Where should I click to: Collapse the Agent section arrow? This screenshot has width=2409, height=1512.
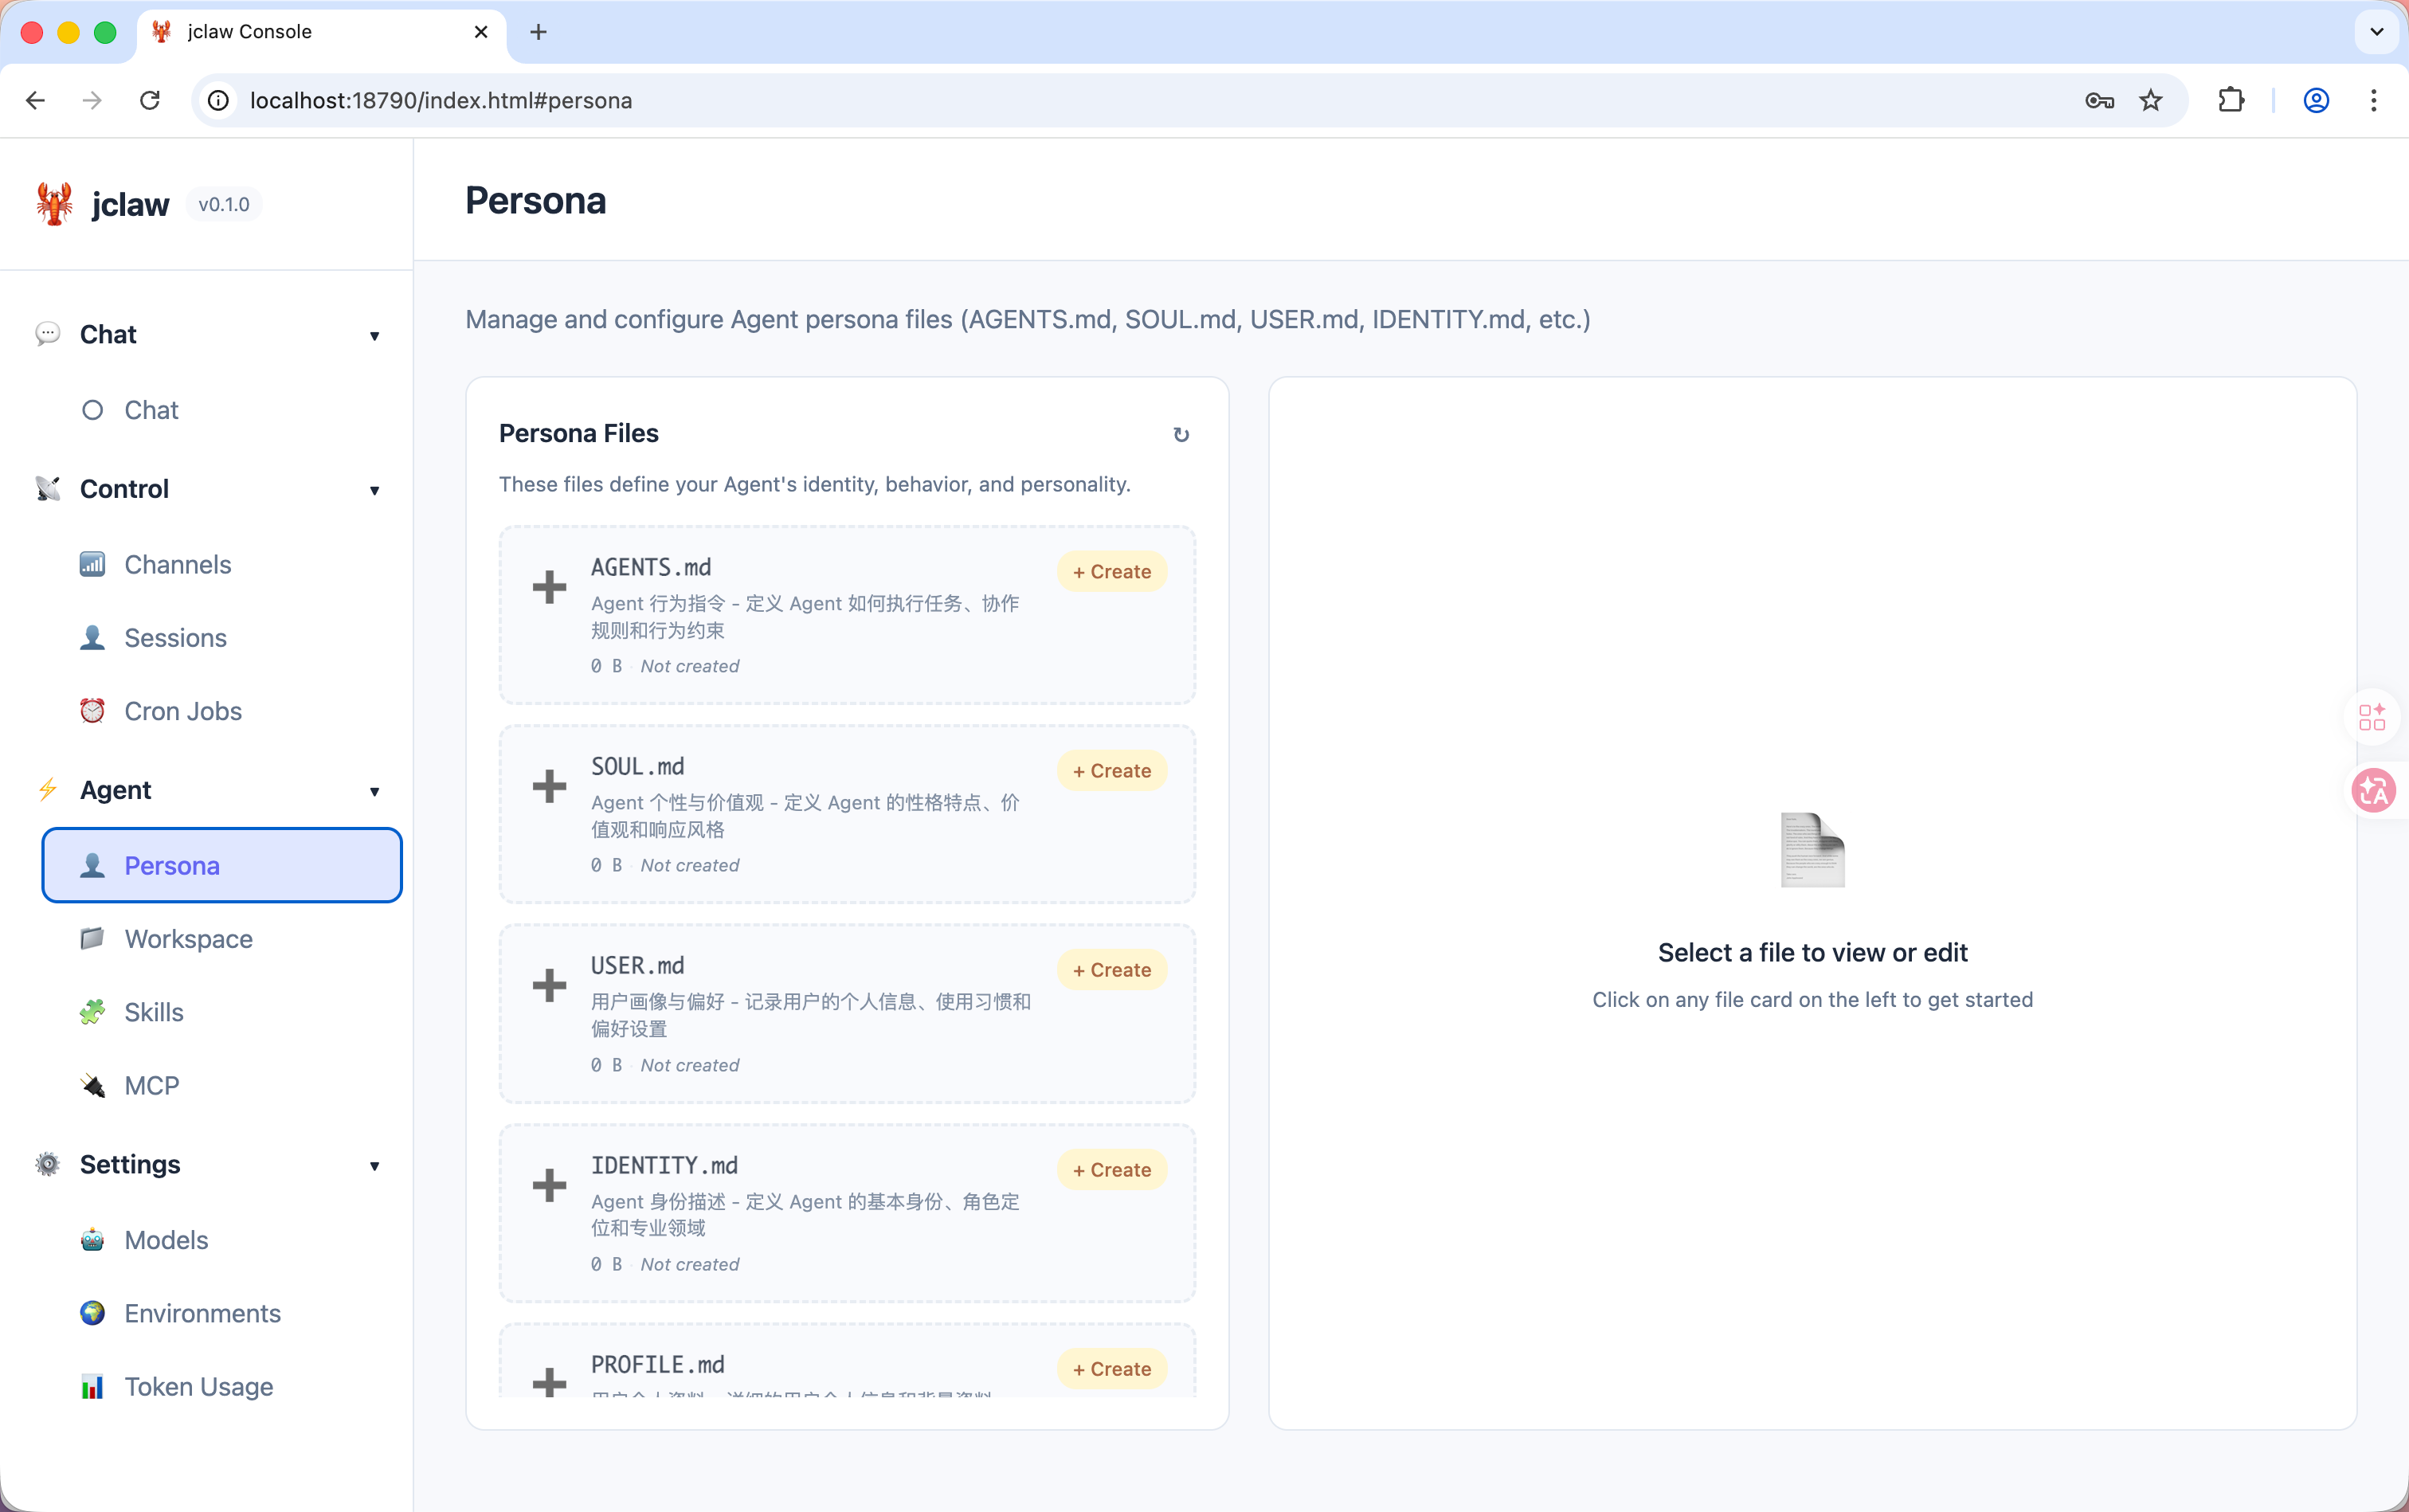point(374,792)
